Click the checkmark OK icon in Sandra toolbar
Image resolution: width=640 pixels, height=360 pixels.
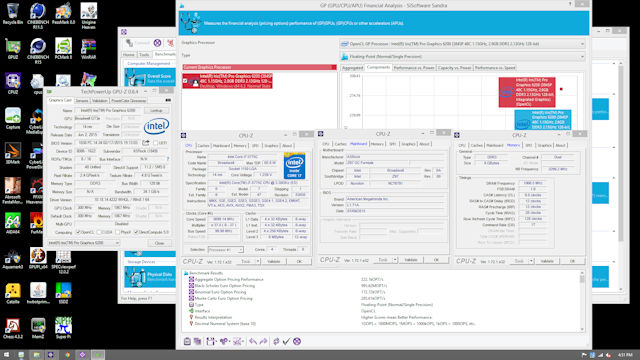tap(287, 341)
